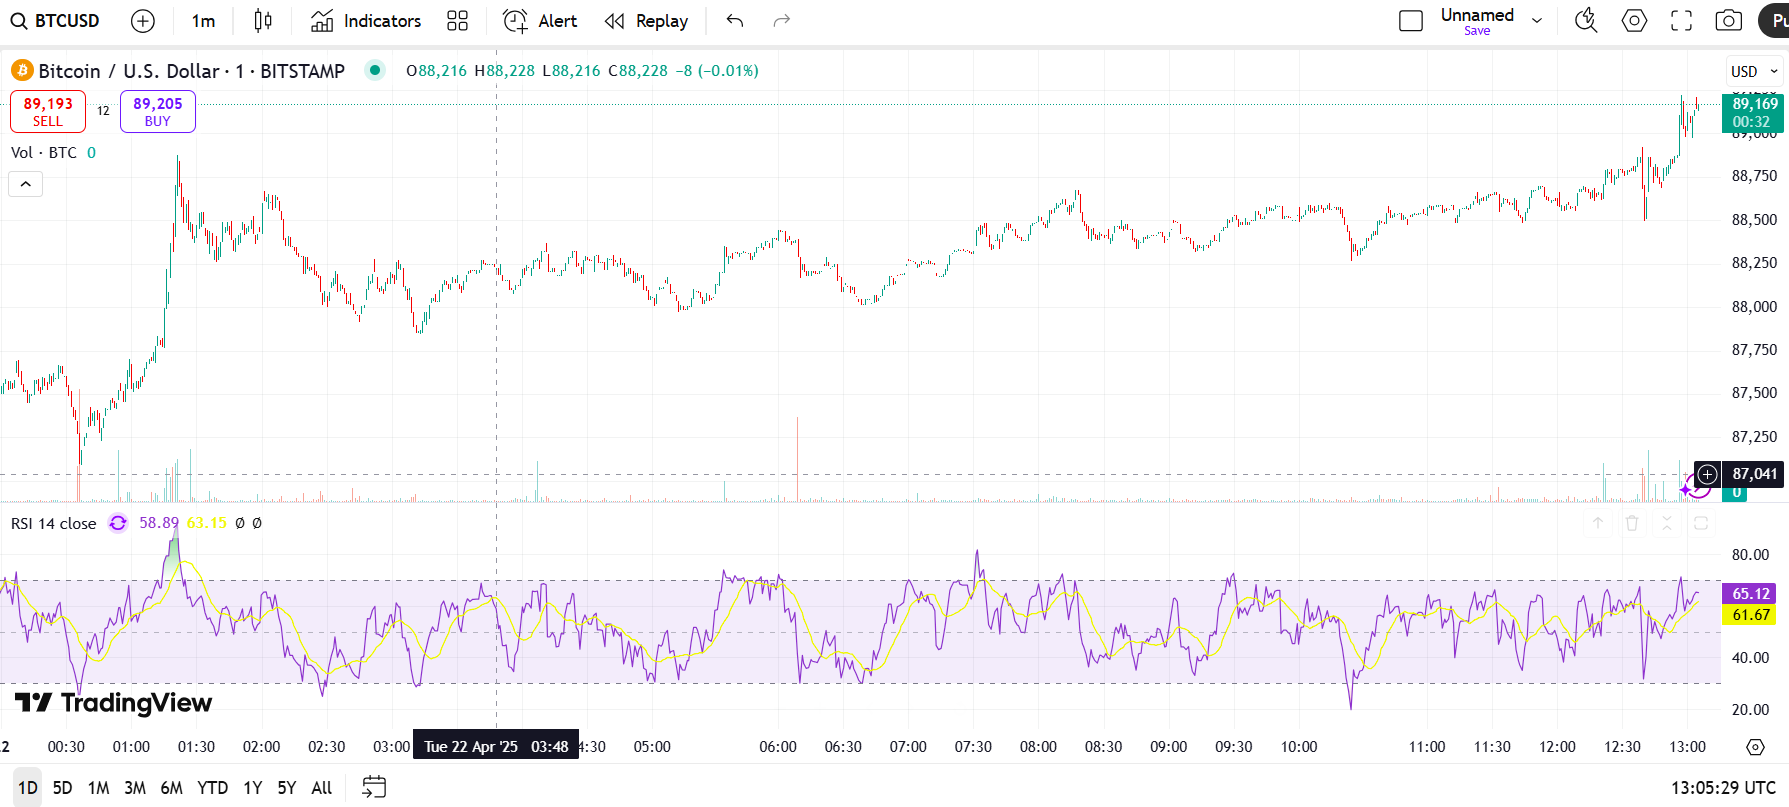Enter fullscreen mode

[x=1681, y=21]
